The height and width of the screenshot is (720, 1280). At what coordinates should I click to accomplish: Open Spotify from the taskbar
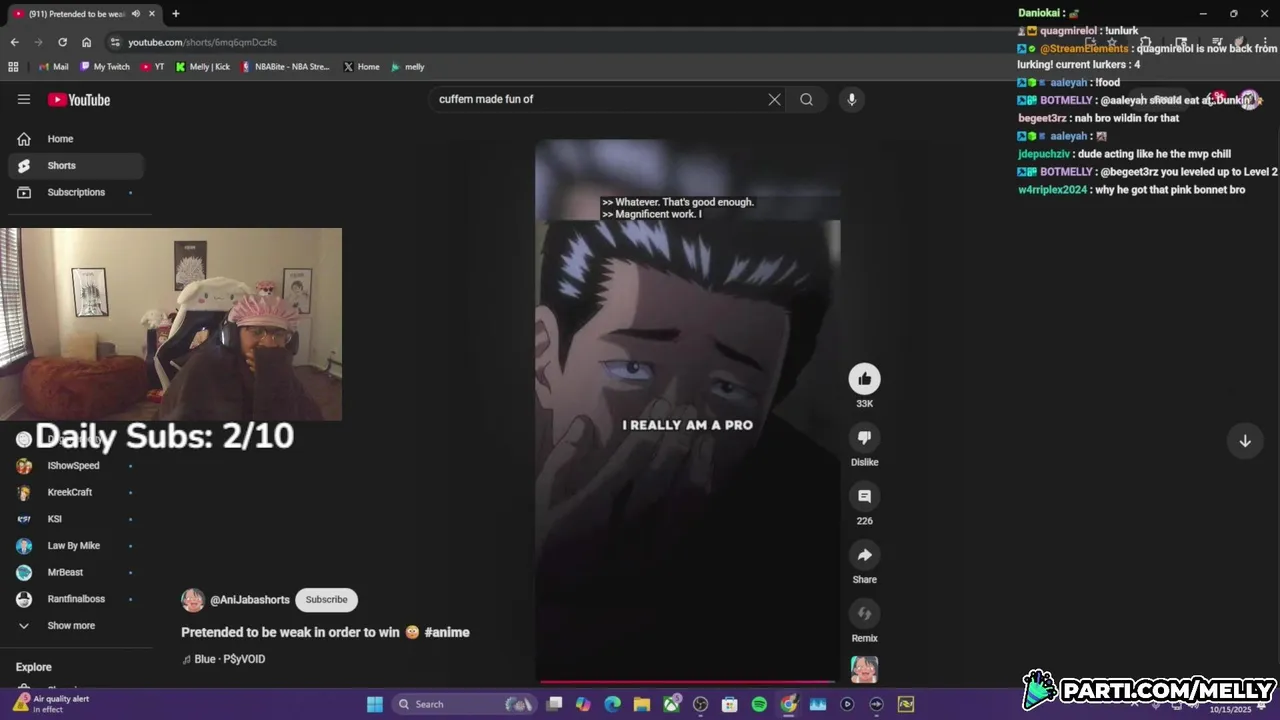tap(759, 704)
